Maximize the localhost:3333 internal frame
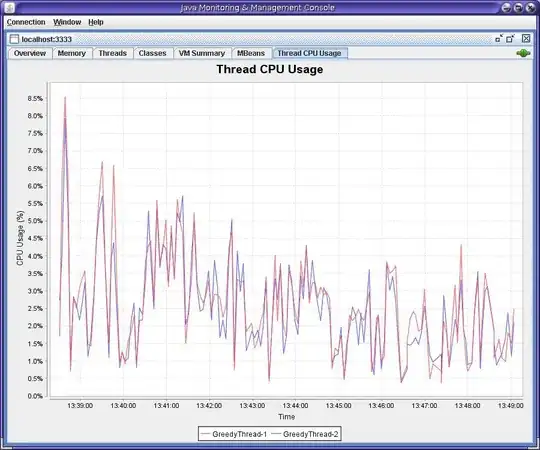 (510, 39)
